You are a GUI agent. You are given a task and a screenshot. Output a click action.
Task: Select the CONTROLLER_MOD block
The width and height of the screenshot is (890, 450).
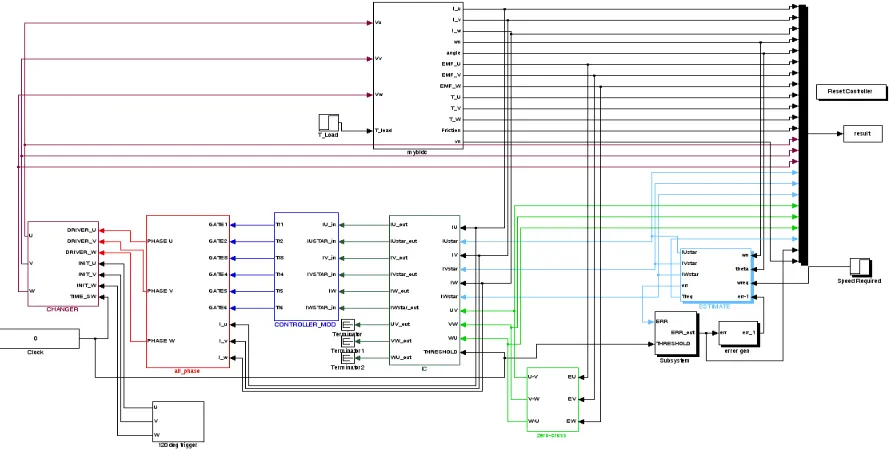(307, 267)
